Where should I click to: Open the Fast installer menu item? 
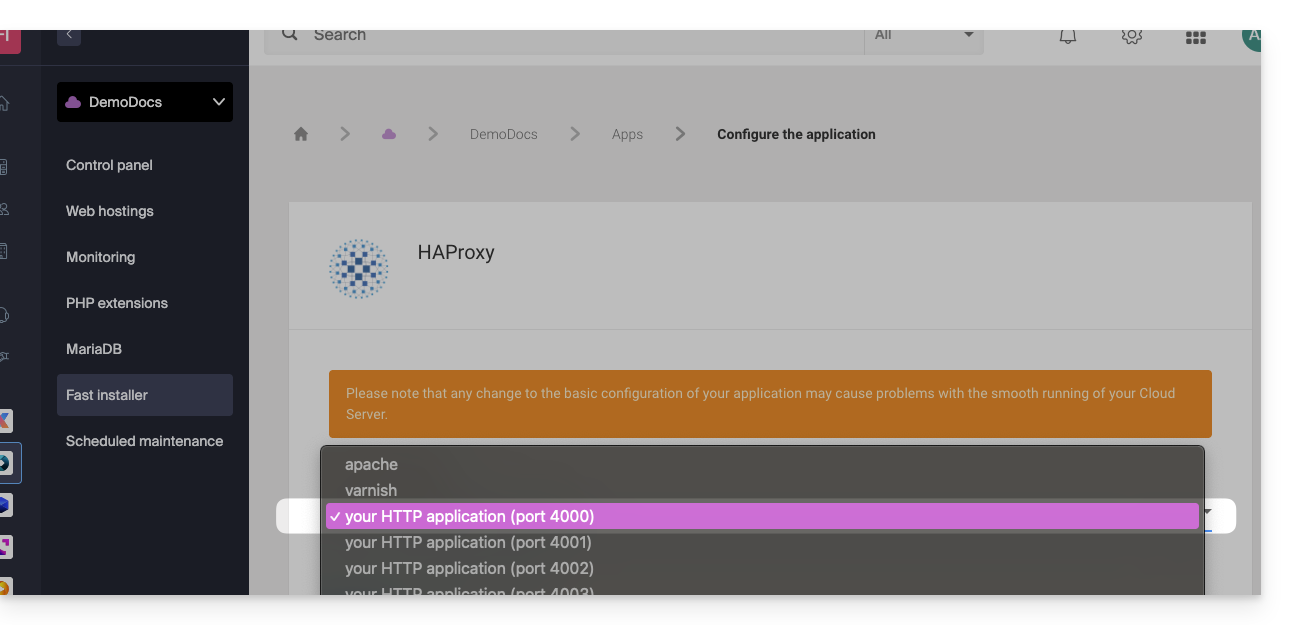coord(107,395)
